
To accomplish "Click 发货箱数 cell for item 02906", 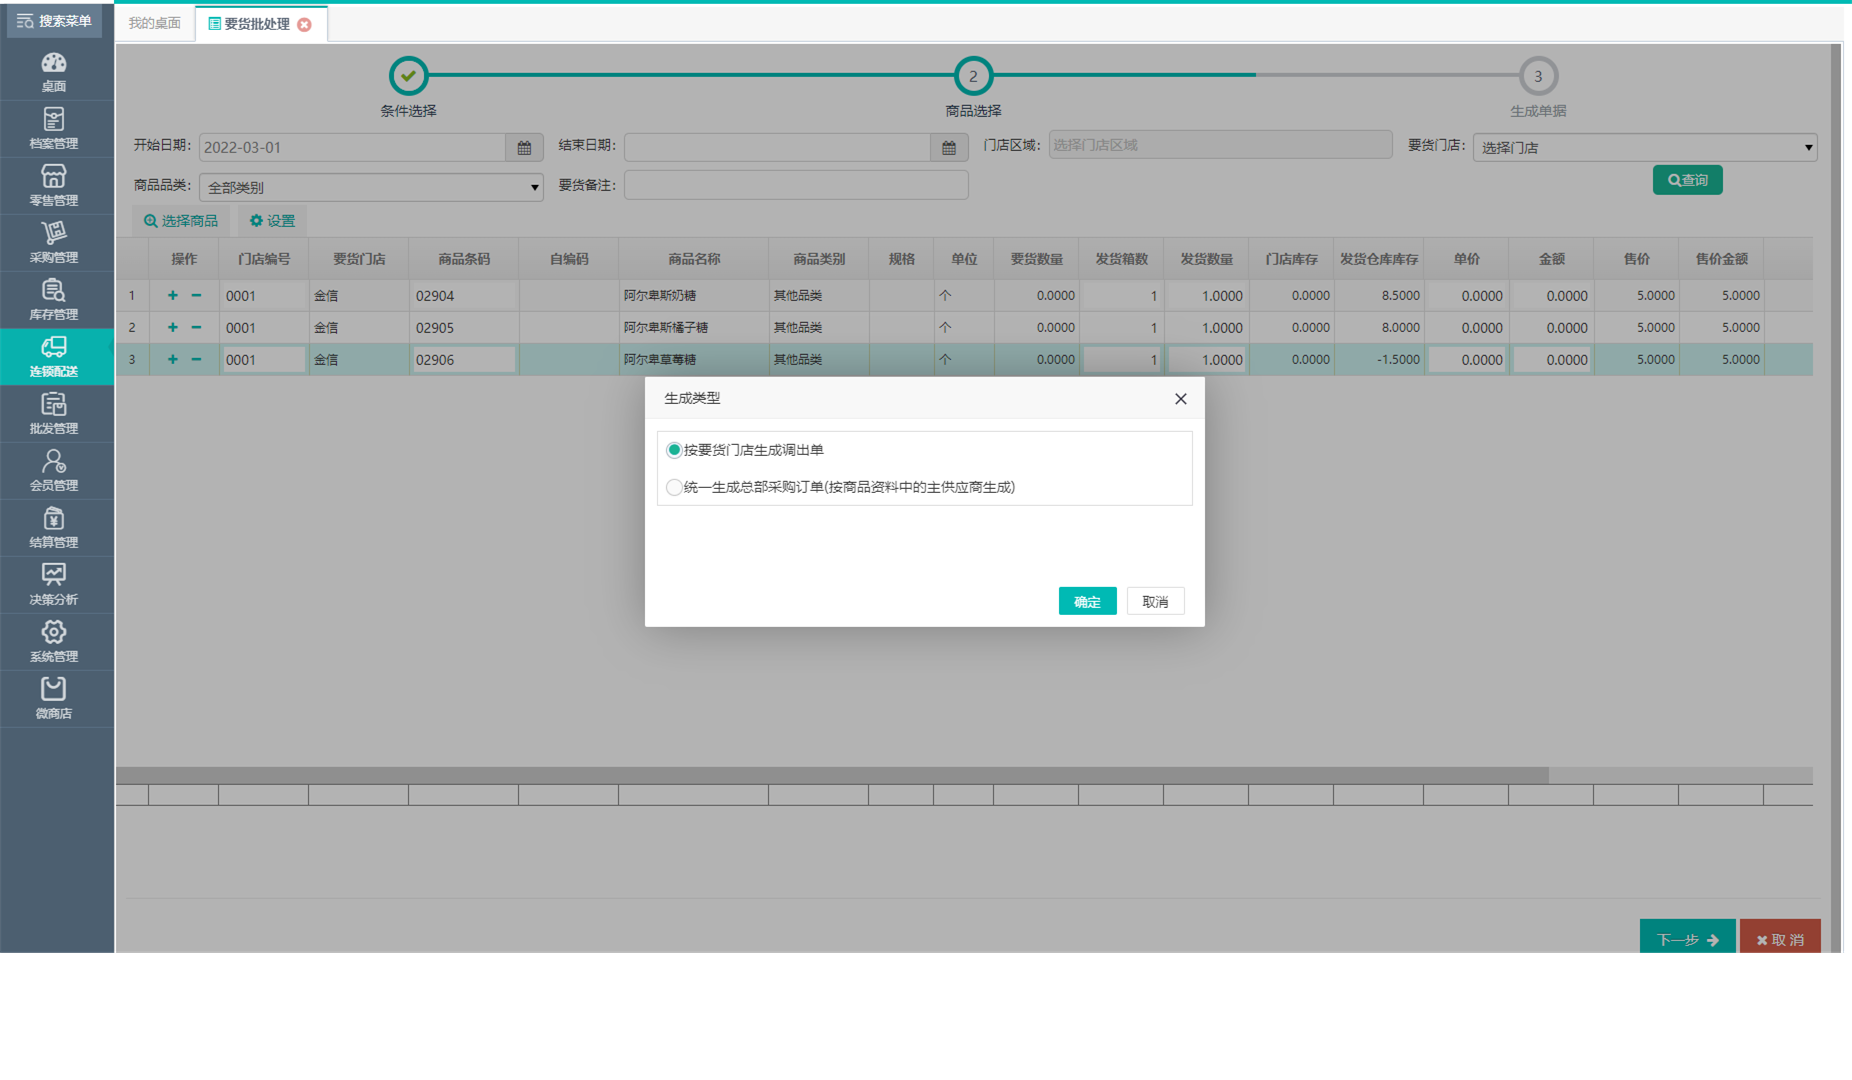I will pyautogui.click(x=1121, y=359).
